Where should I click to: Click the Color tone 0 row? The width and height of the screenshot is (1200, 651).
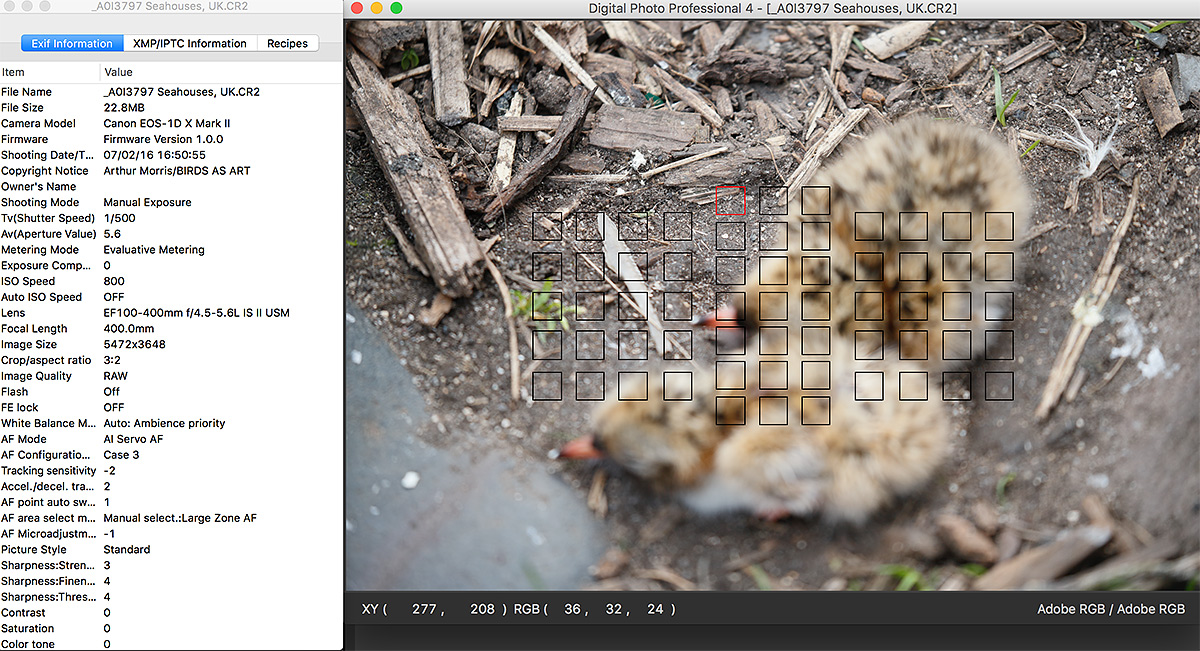(171, 644)
